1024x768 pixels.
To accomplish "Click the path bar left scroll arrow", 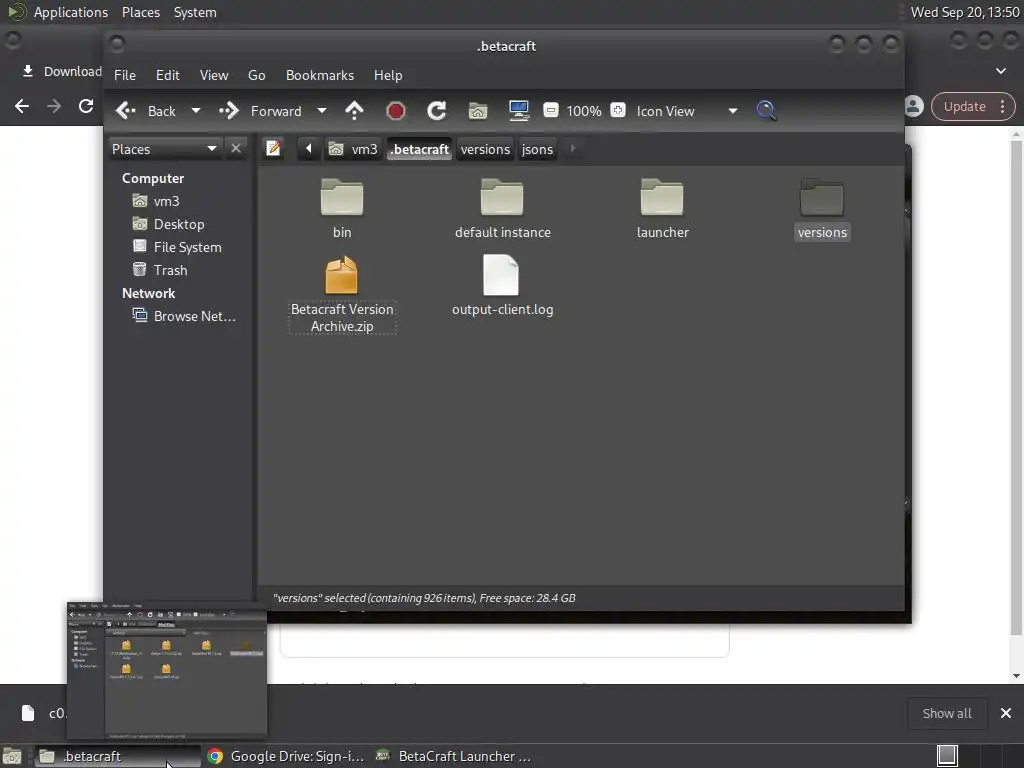I will tap(308, 149).
